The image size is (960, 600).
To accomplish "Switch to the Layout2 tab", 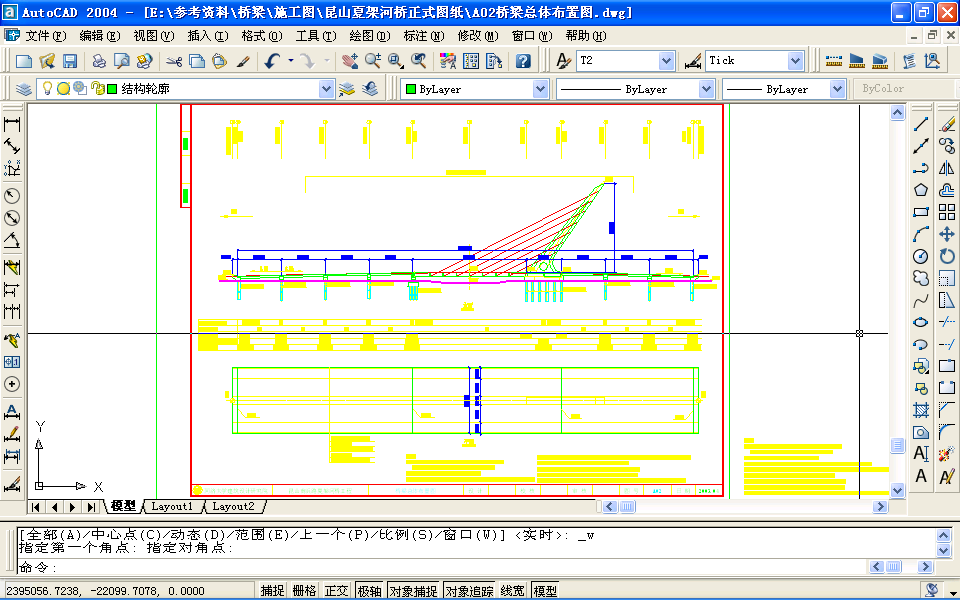I will [233, 506].
